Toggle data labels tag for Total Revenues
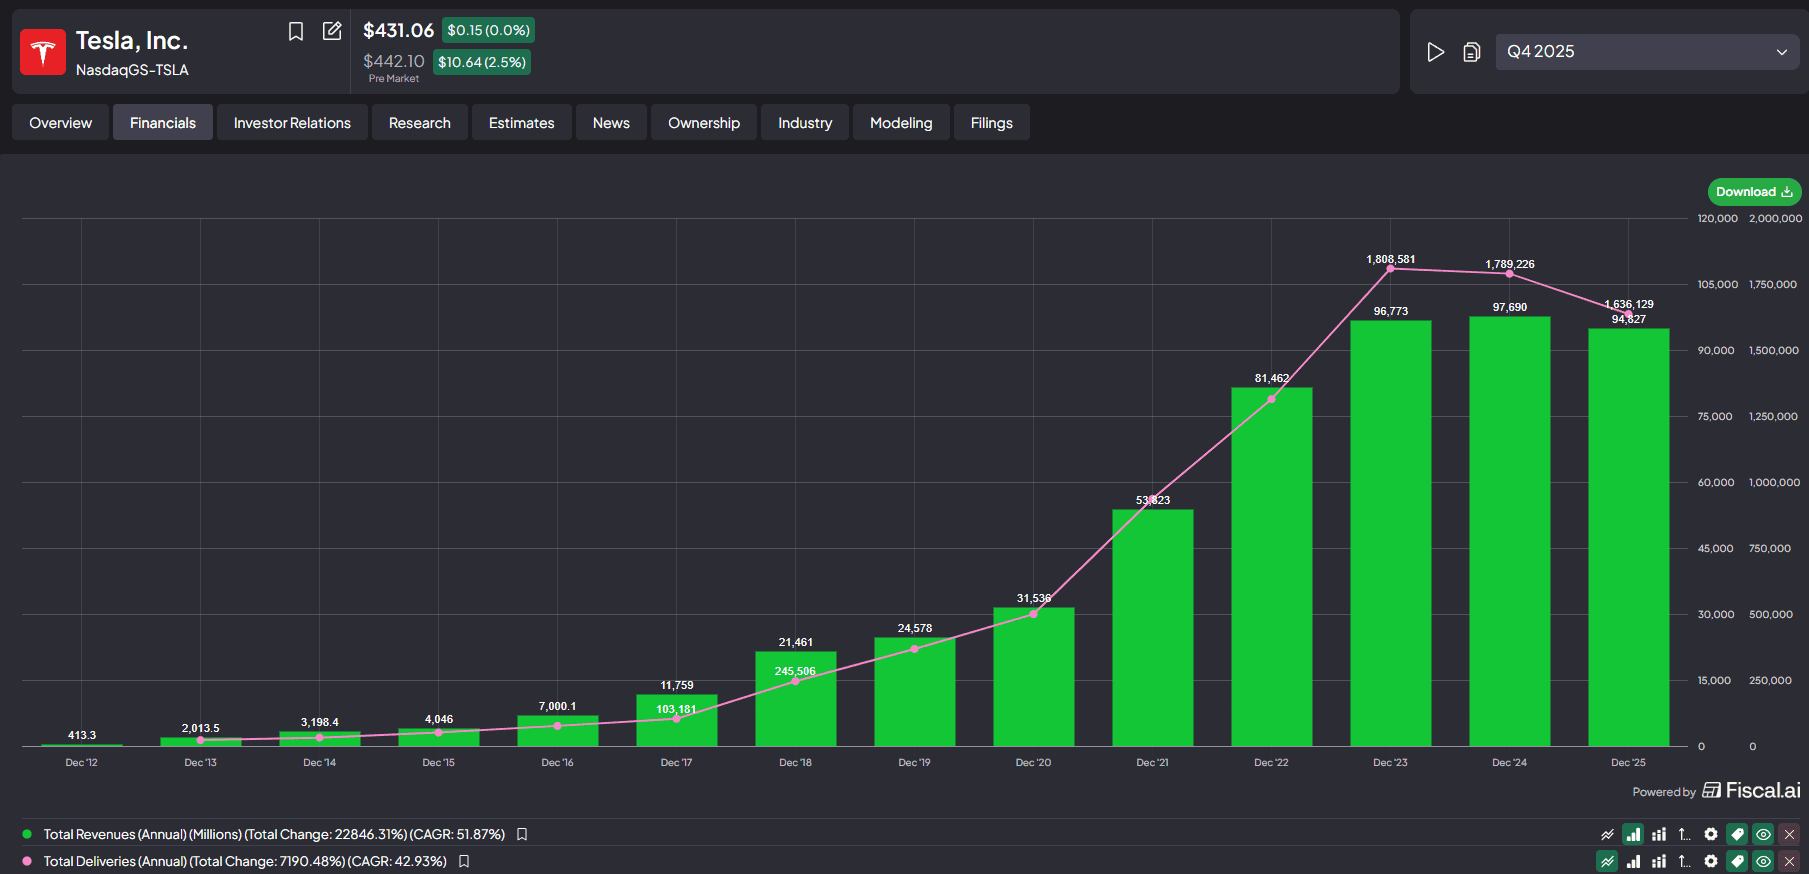 [x=1737, y=834]
